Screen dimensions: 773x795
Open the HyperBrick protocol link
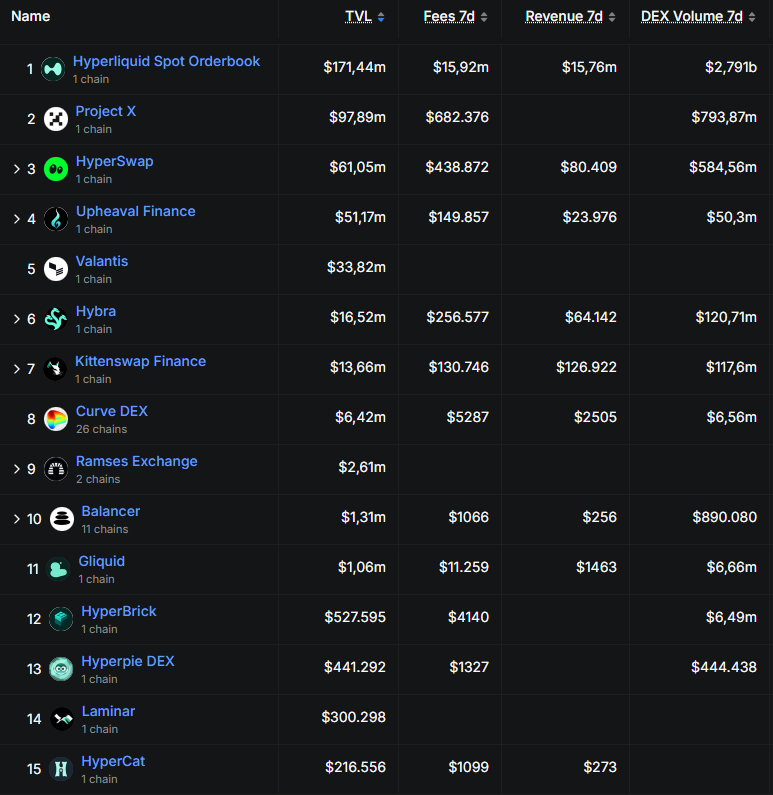click(x=119, y=611)
